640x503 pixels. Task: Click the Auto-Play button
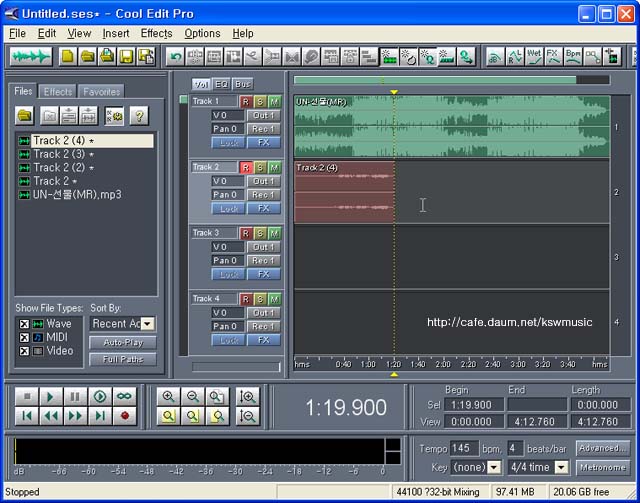pyautogui.click(x=123, y=343)
